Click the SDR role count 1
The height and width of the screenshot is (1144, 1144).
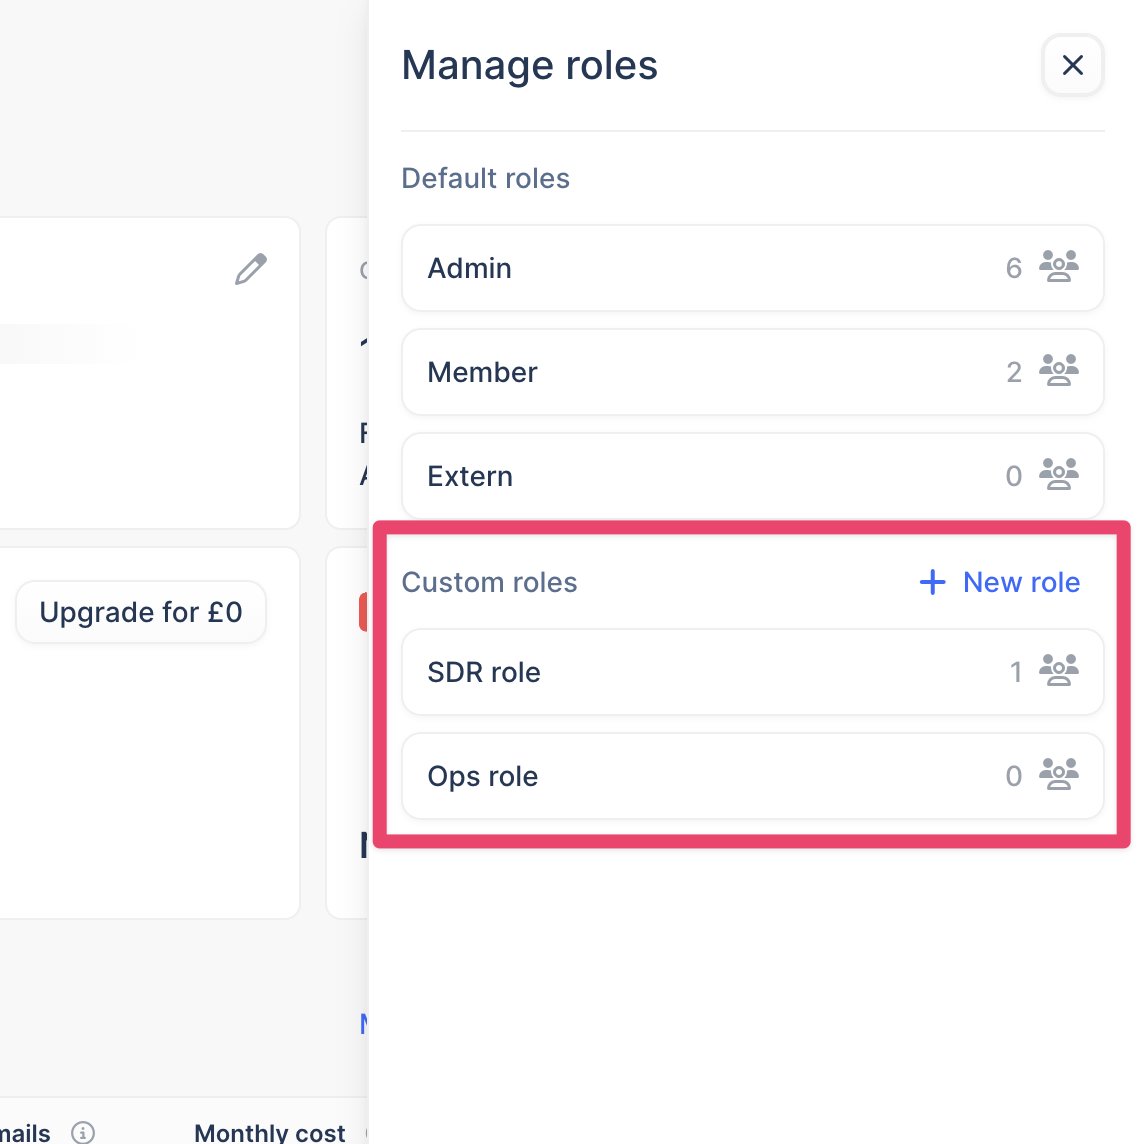point(1015,672)
